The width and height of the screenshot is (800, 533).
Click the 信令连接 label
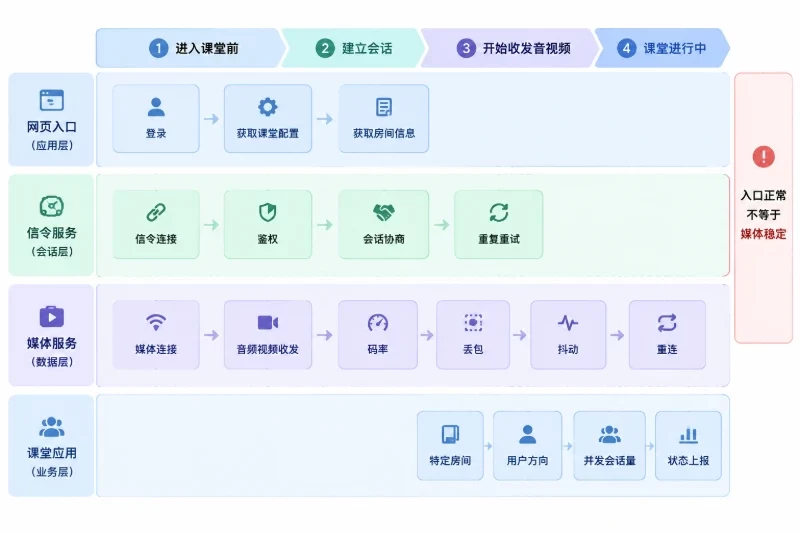(156, 239)
